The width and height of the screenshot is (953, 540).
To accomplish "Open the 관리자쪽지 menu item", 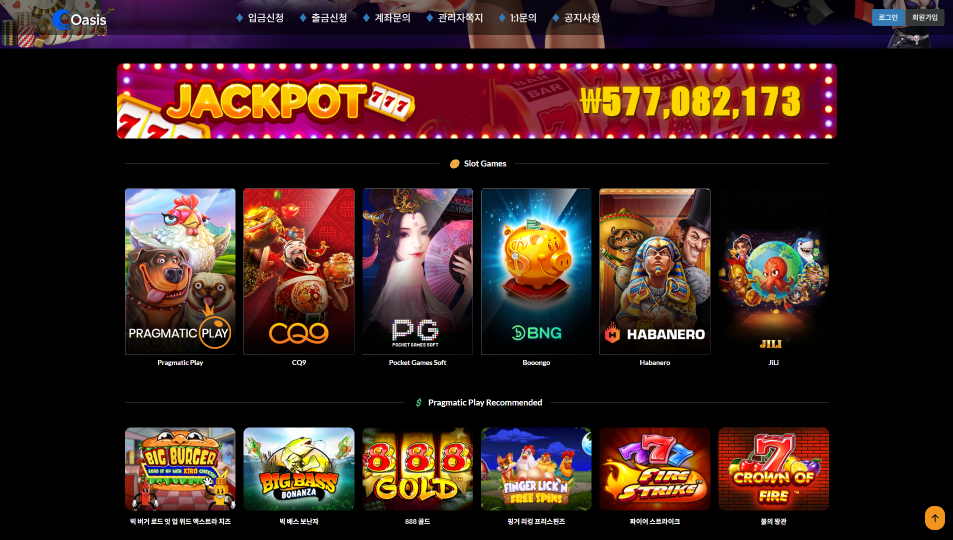I will click(455, 18).
